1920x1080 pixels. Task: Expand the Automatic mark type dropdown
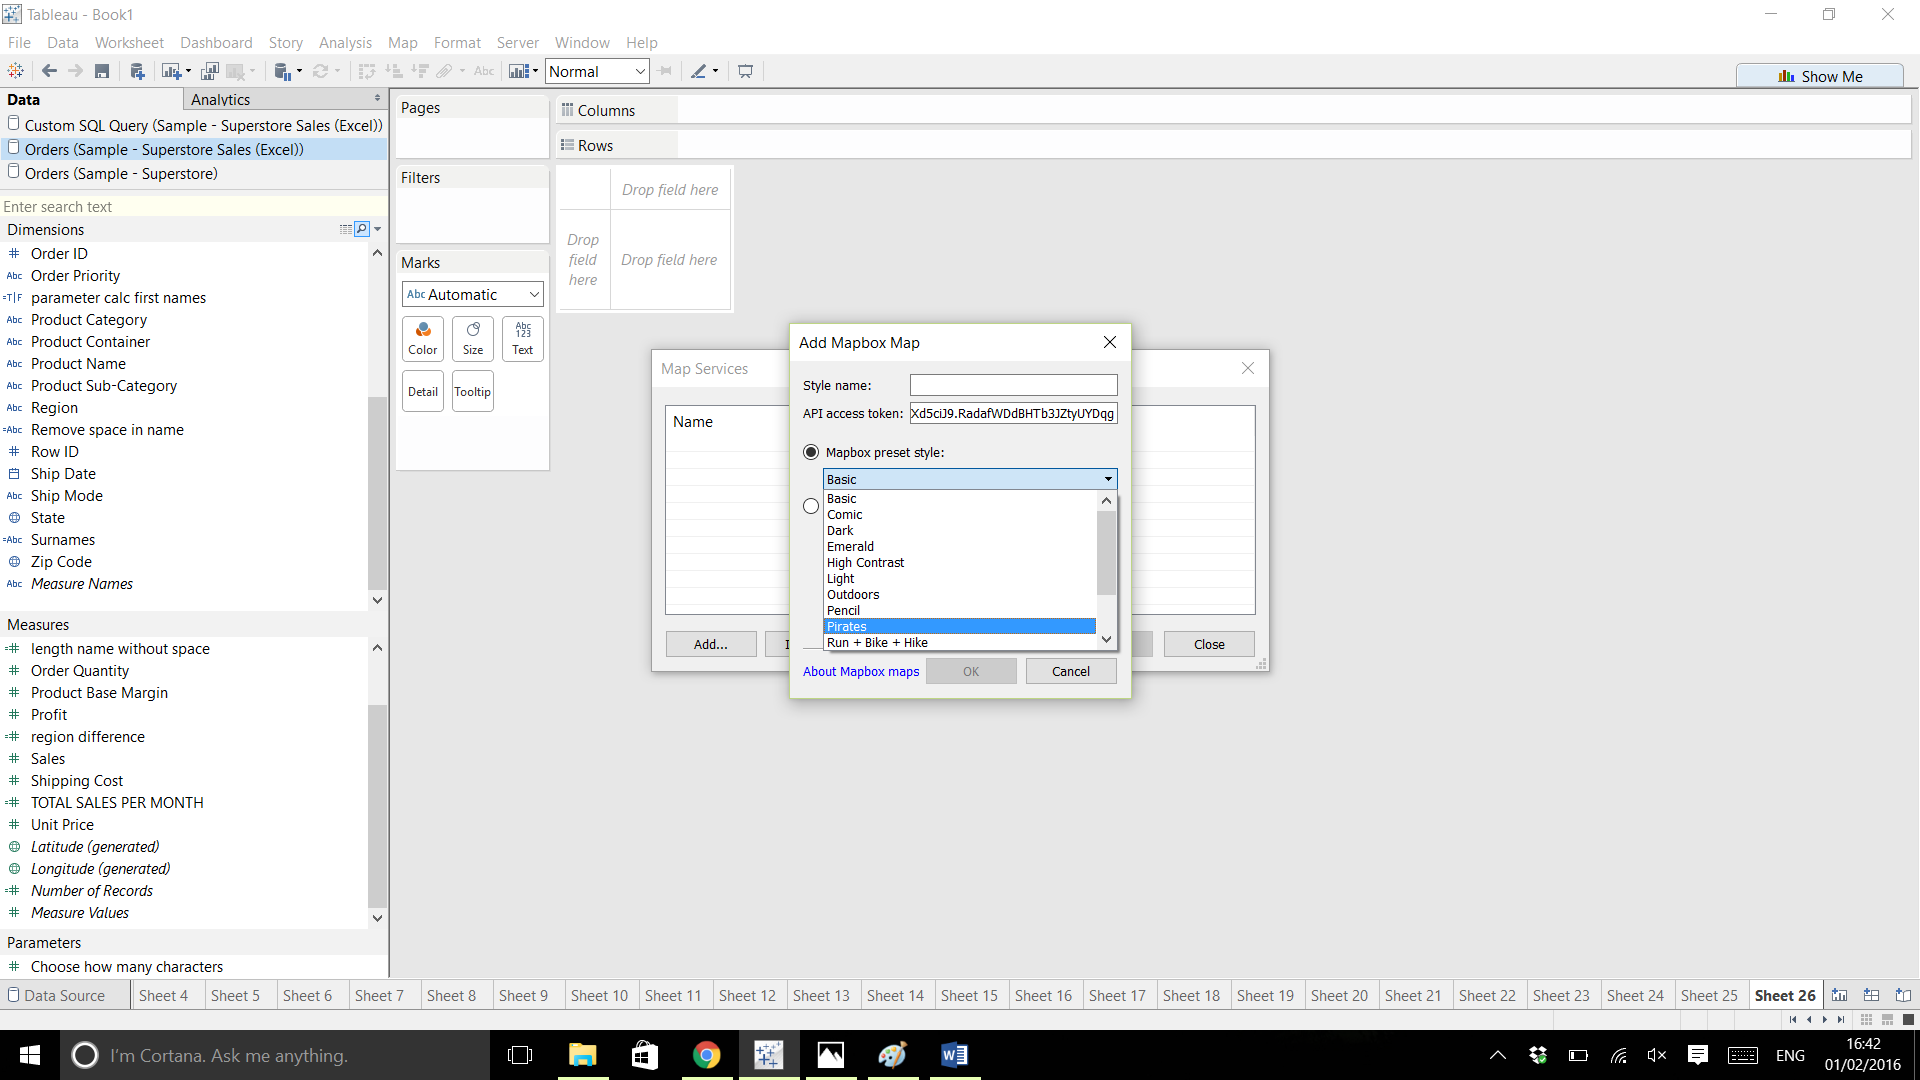coord(472,294)
